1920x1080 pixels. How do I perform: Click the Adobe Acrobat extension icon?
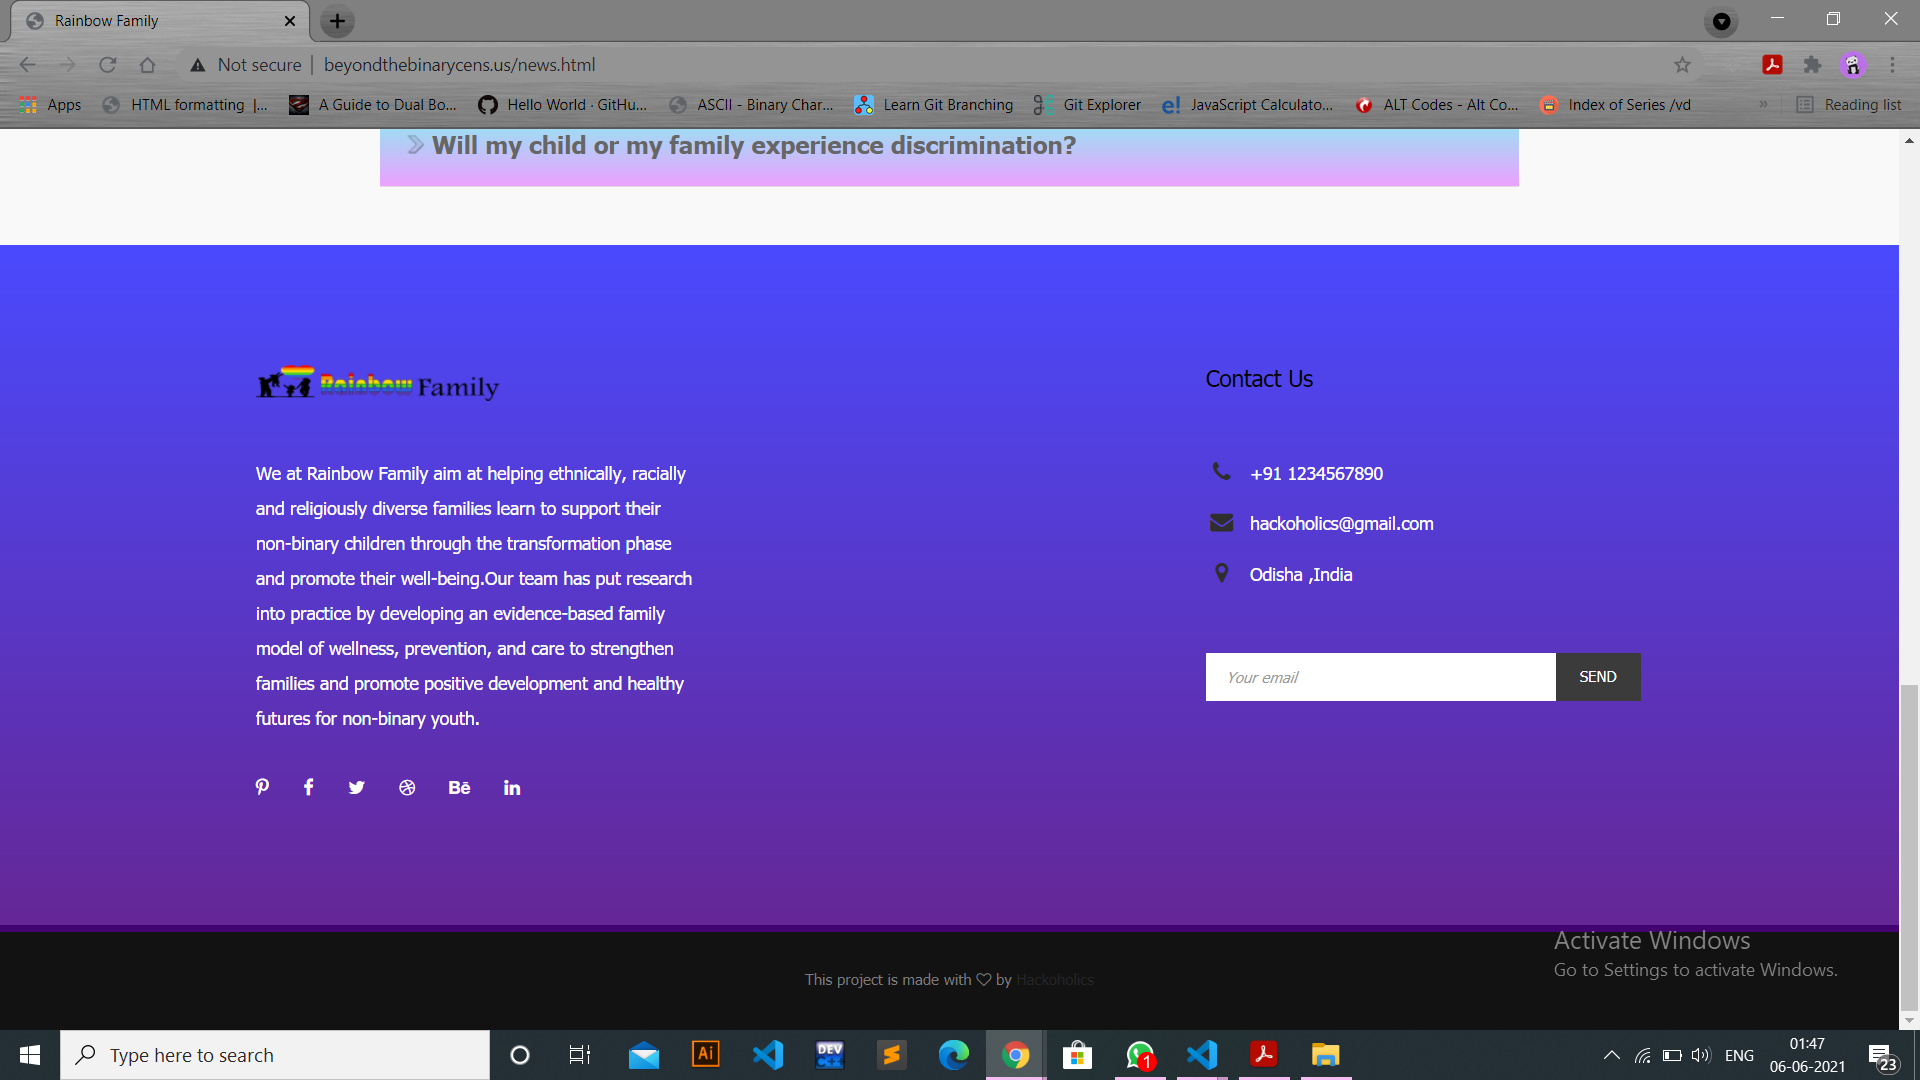(1772, 65)
